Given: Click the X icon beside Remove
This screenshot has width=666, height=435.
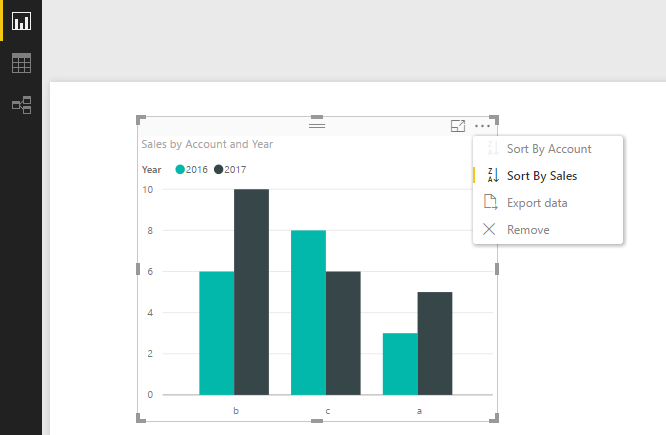Looking at the screenshot, I should (x=489, y=229).
